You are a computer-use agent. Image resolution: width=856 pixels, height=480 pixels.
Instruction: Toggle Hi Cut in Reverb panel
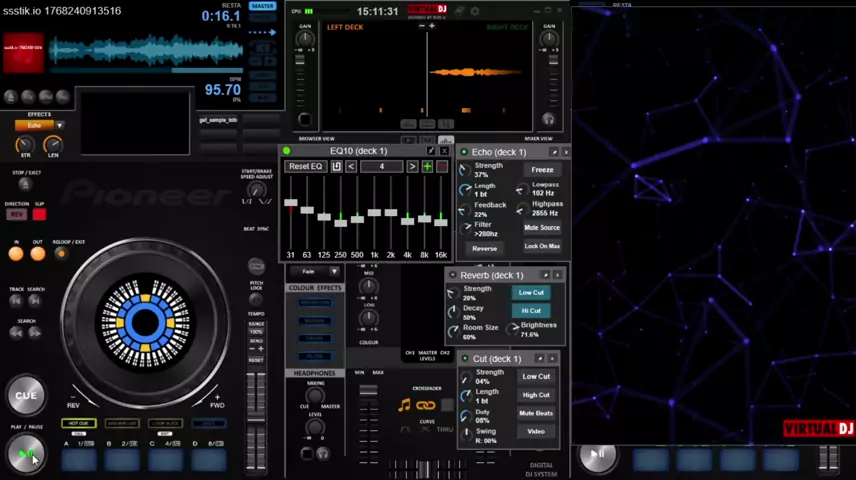(x=531, y=311)
